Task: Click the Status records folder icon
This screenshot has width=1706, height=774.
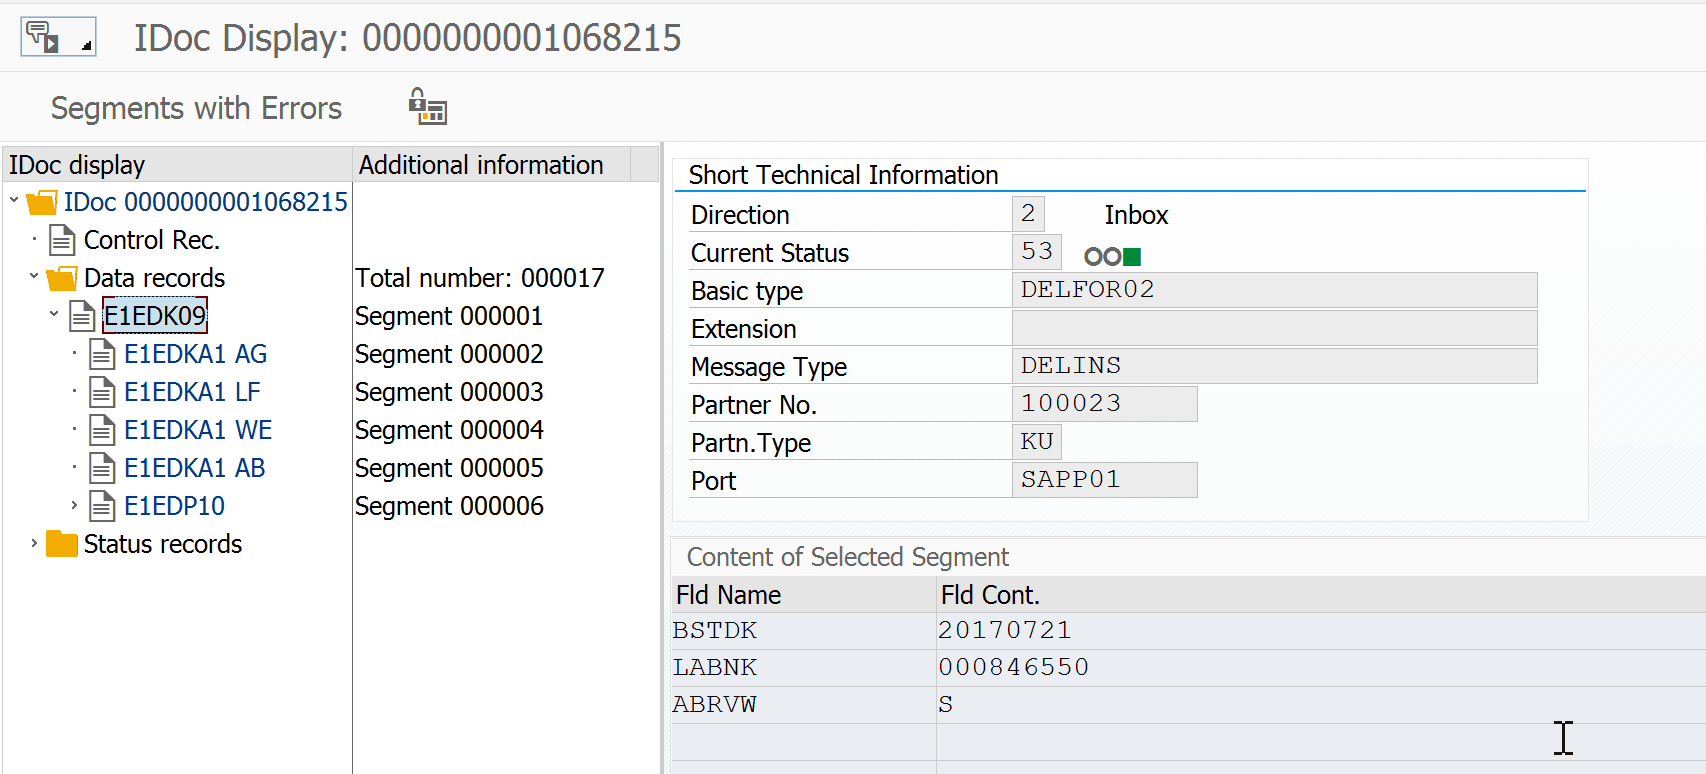Action: [62, 544]
